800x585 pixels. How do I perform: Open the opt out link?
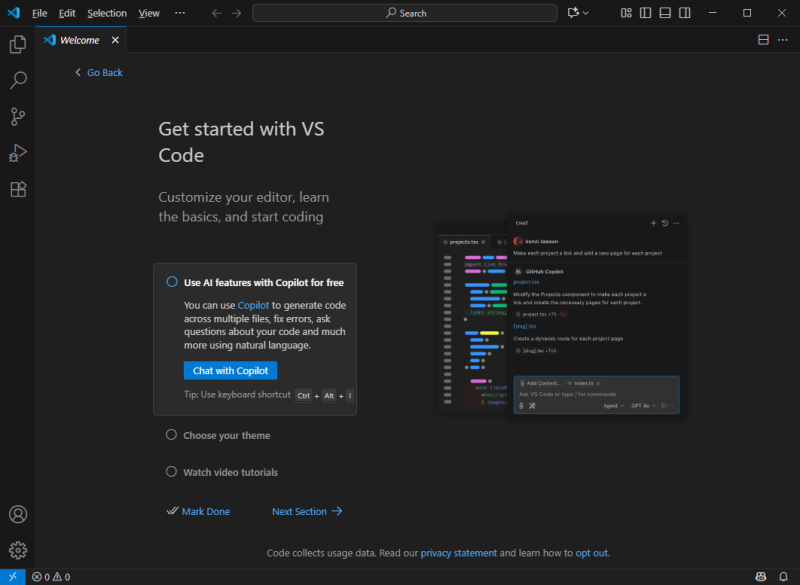(591, 553)
